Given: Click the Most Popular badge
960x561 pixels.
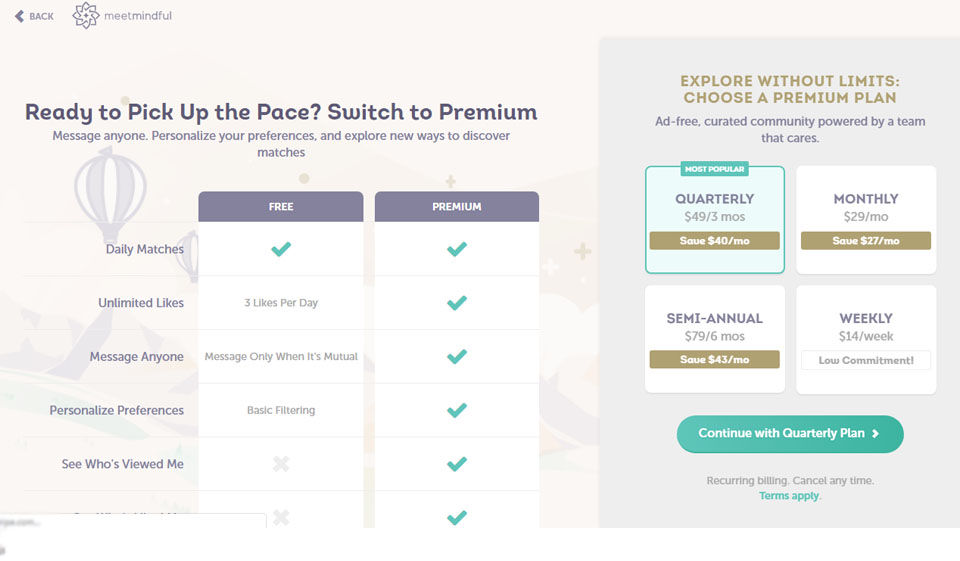Looking at the screenshot, I should pos(714,169).
